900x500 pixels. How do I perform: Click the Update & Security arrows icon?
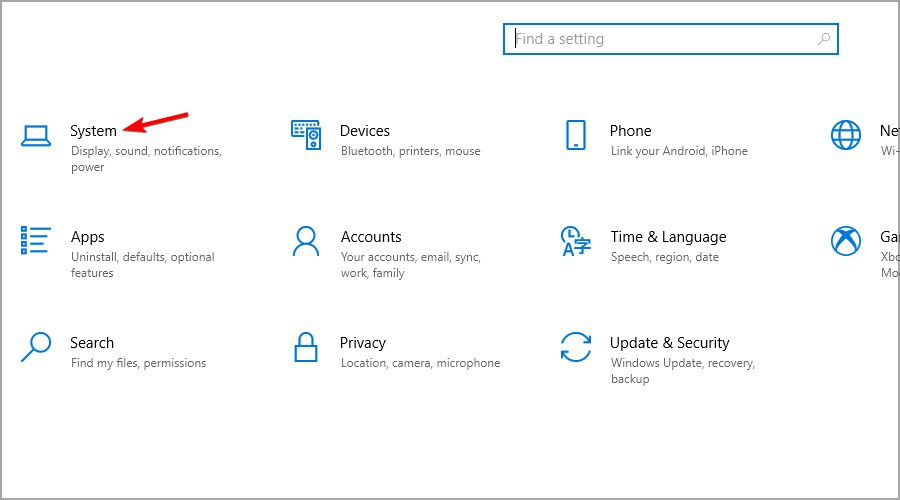(575, 347)
